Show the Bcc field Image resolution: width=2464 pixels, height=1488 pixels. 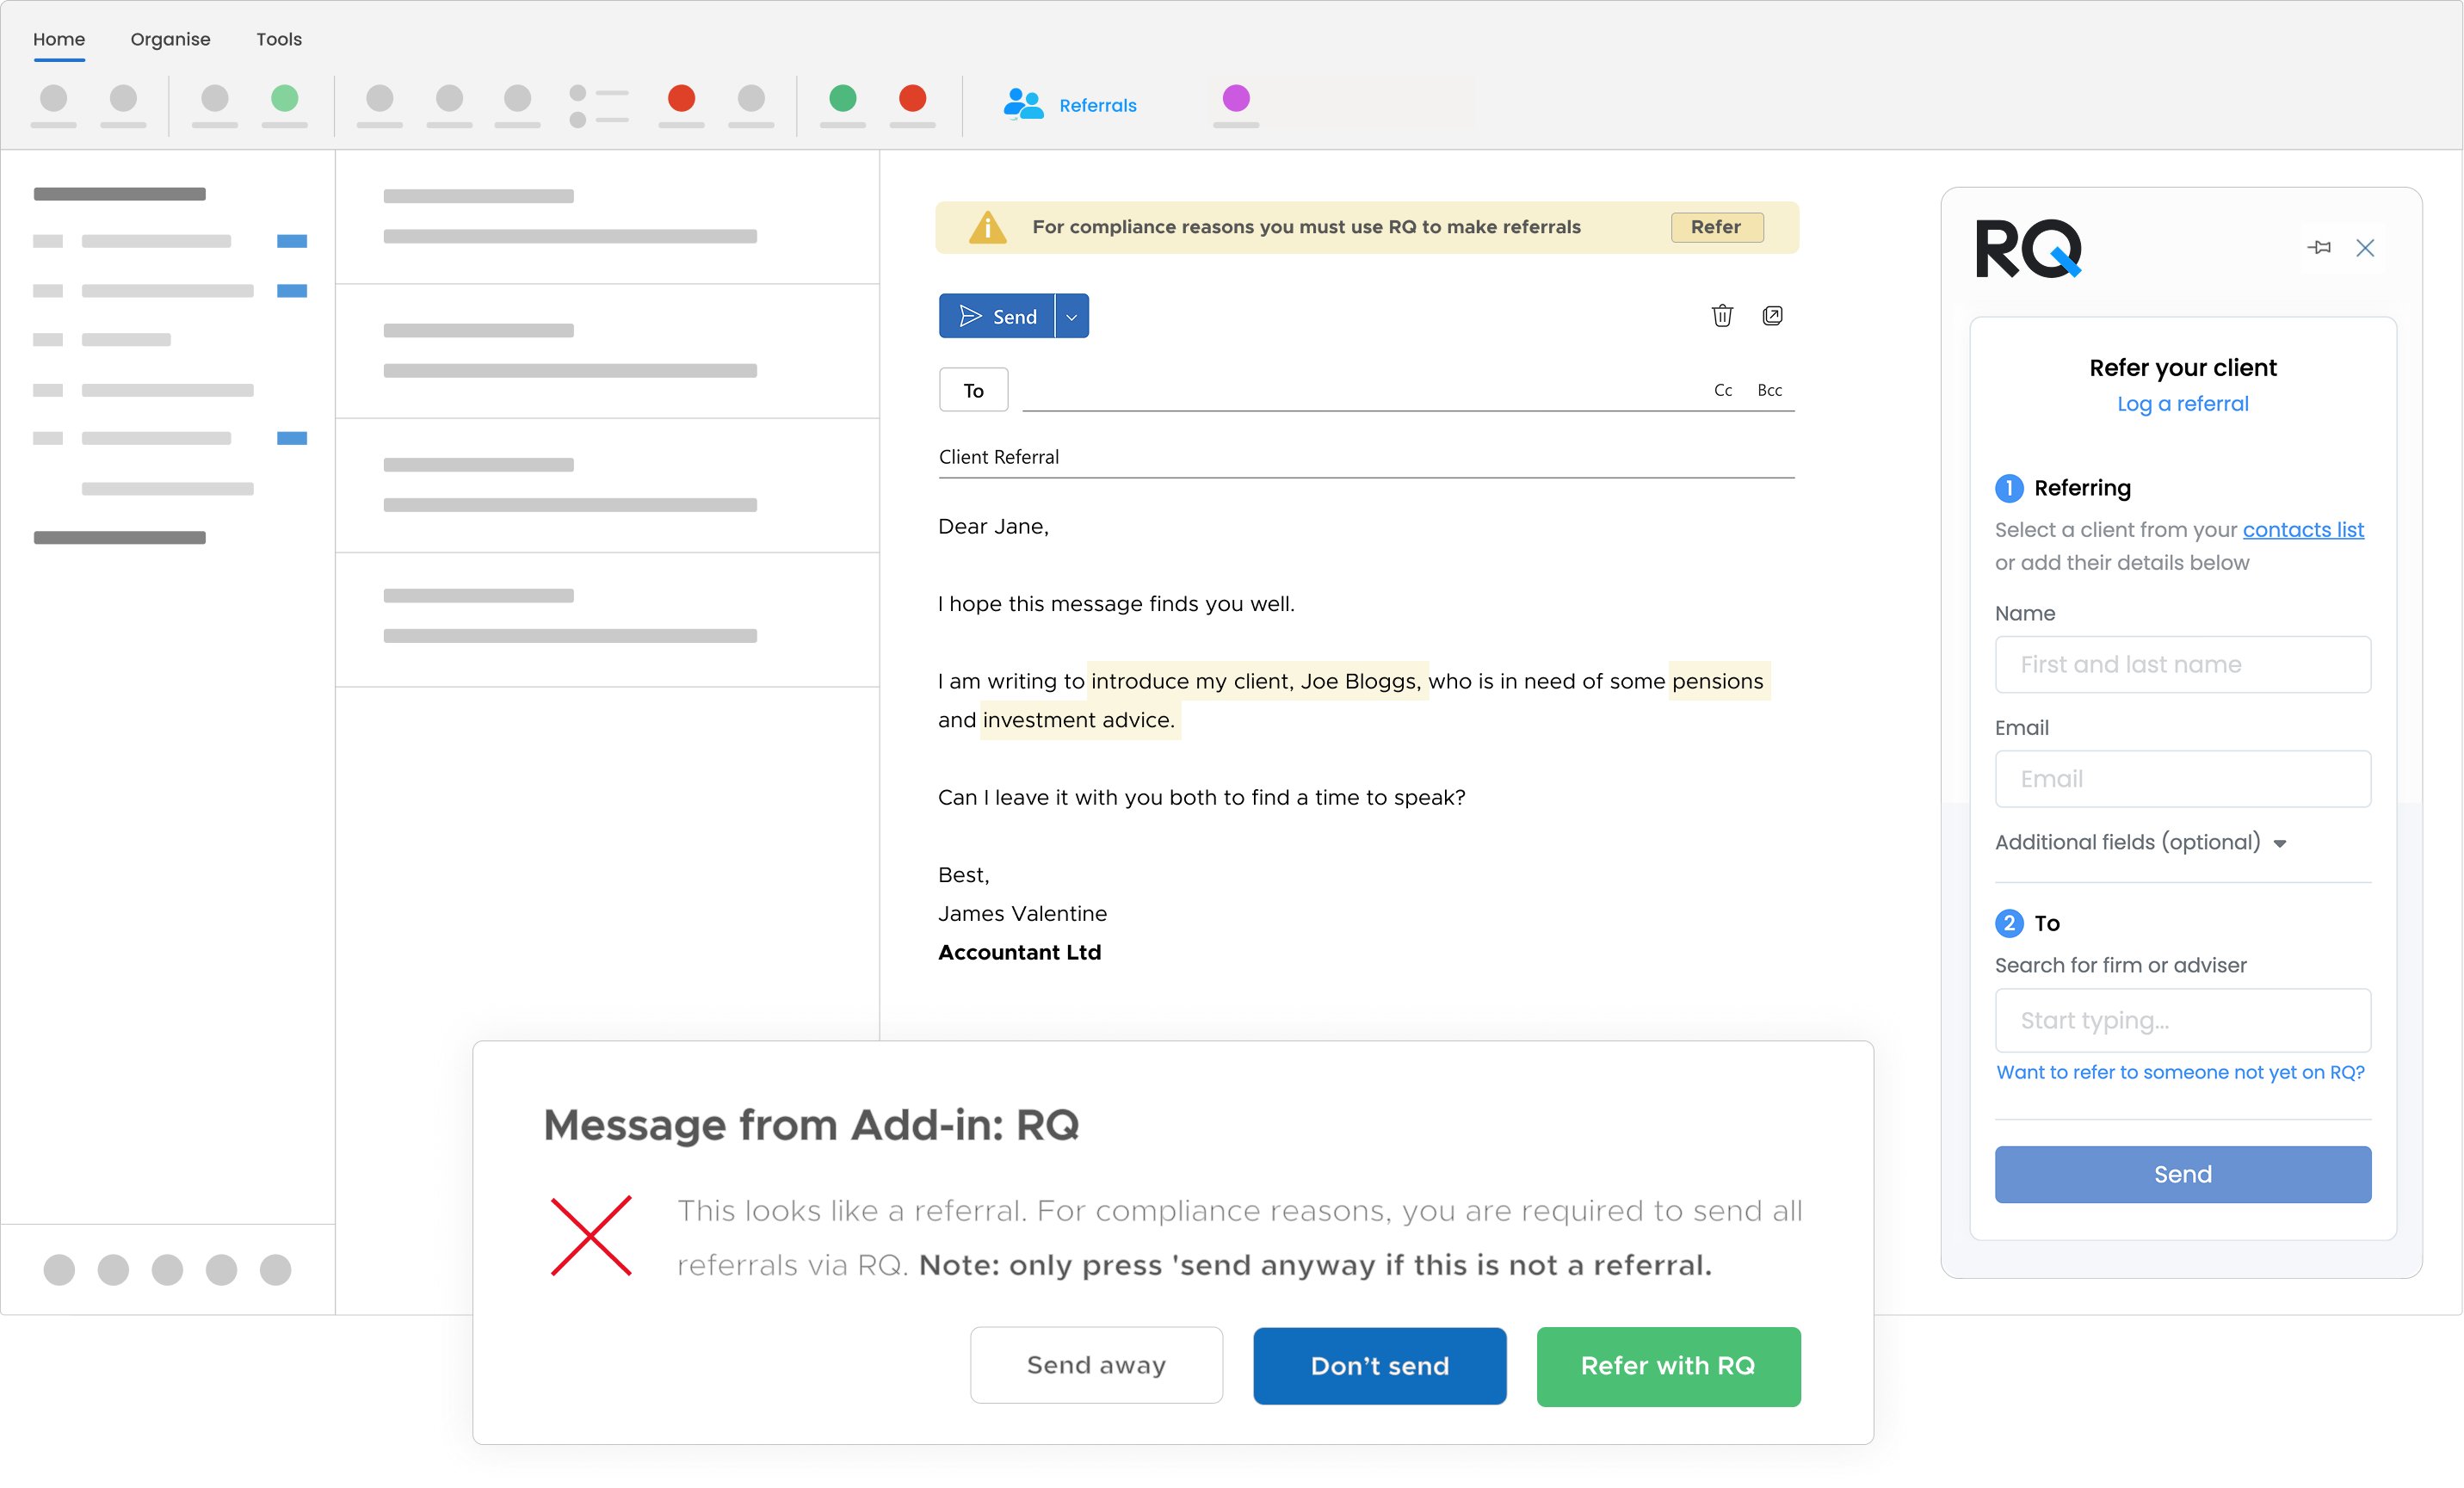pos(1769,390)
